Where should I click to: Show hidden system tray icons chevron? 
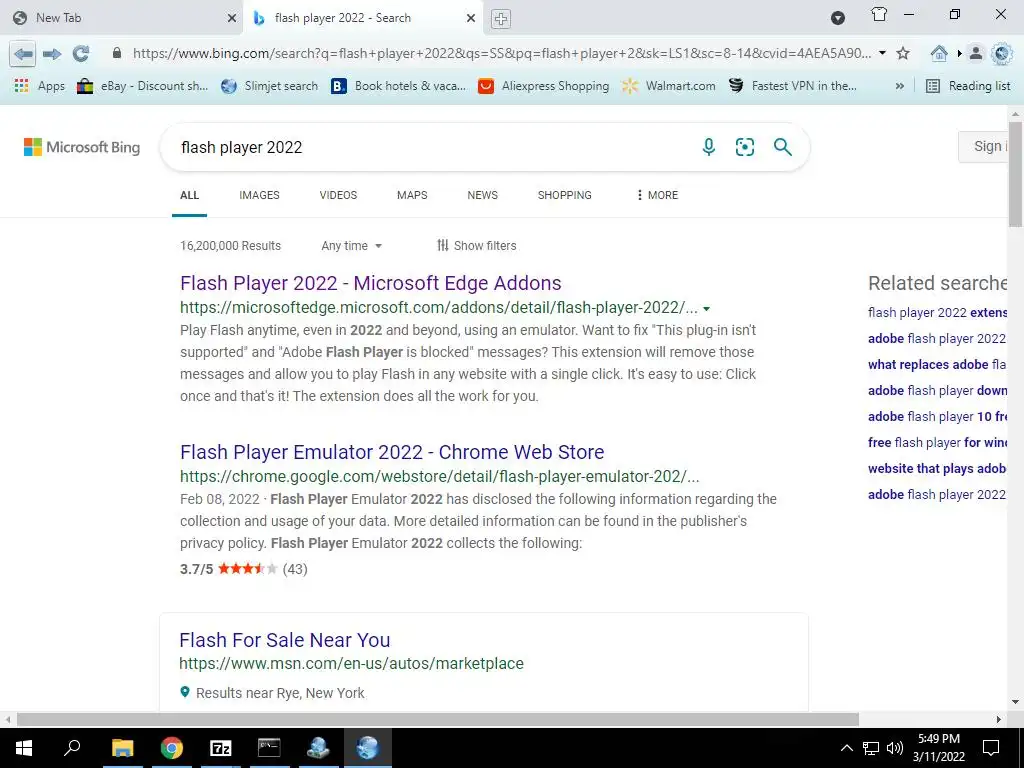846,748
